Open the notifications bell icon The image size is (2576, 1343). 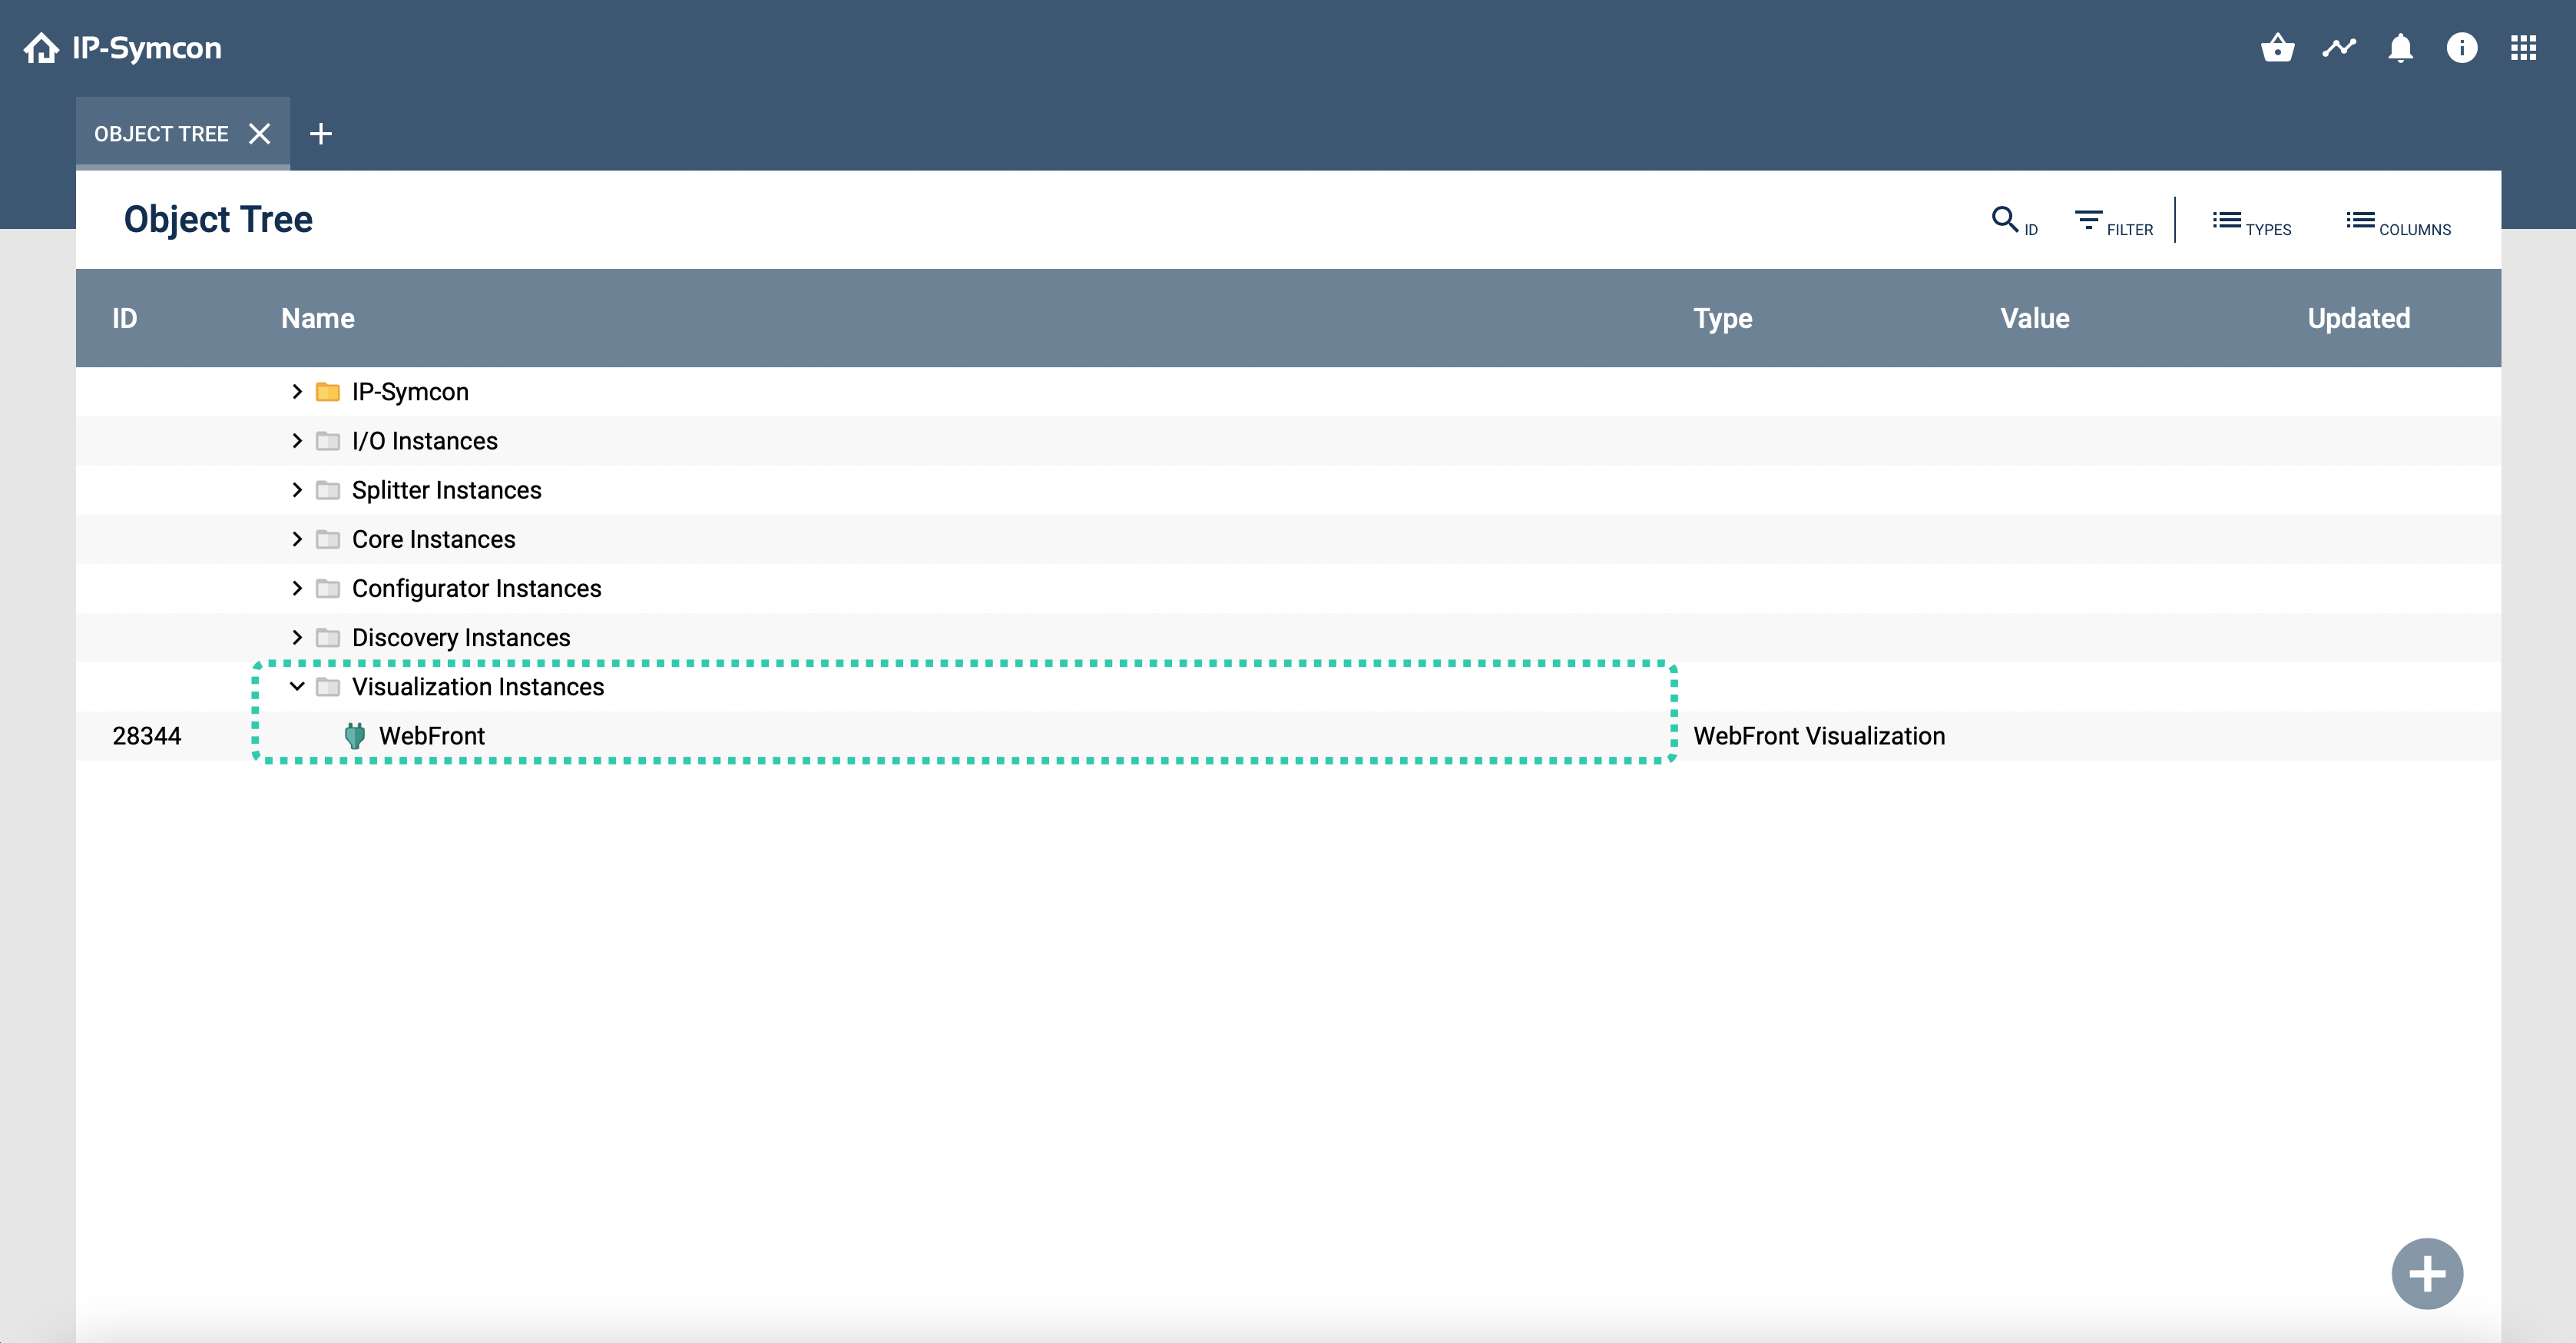coord(2401,48)
